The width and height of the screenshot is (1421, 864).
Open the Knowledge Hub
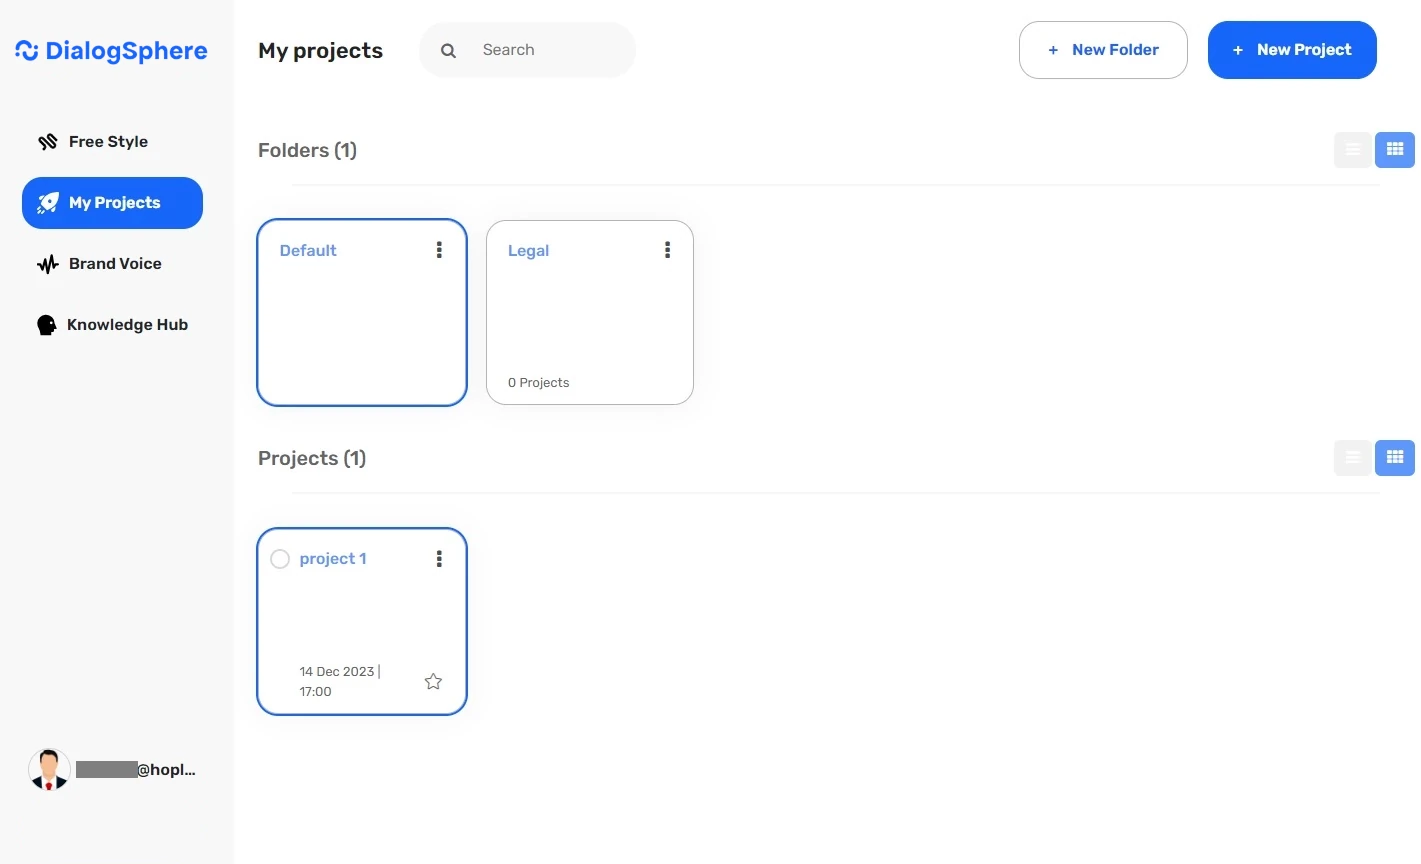coord(127,324)
